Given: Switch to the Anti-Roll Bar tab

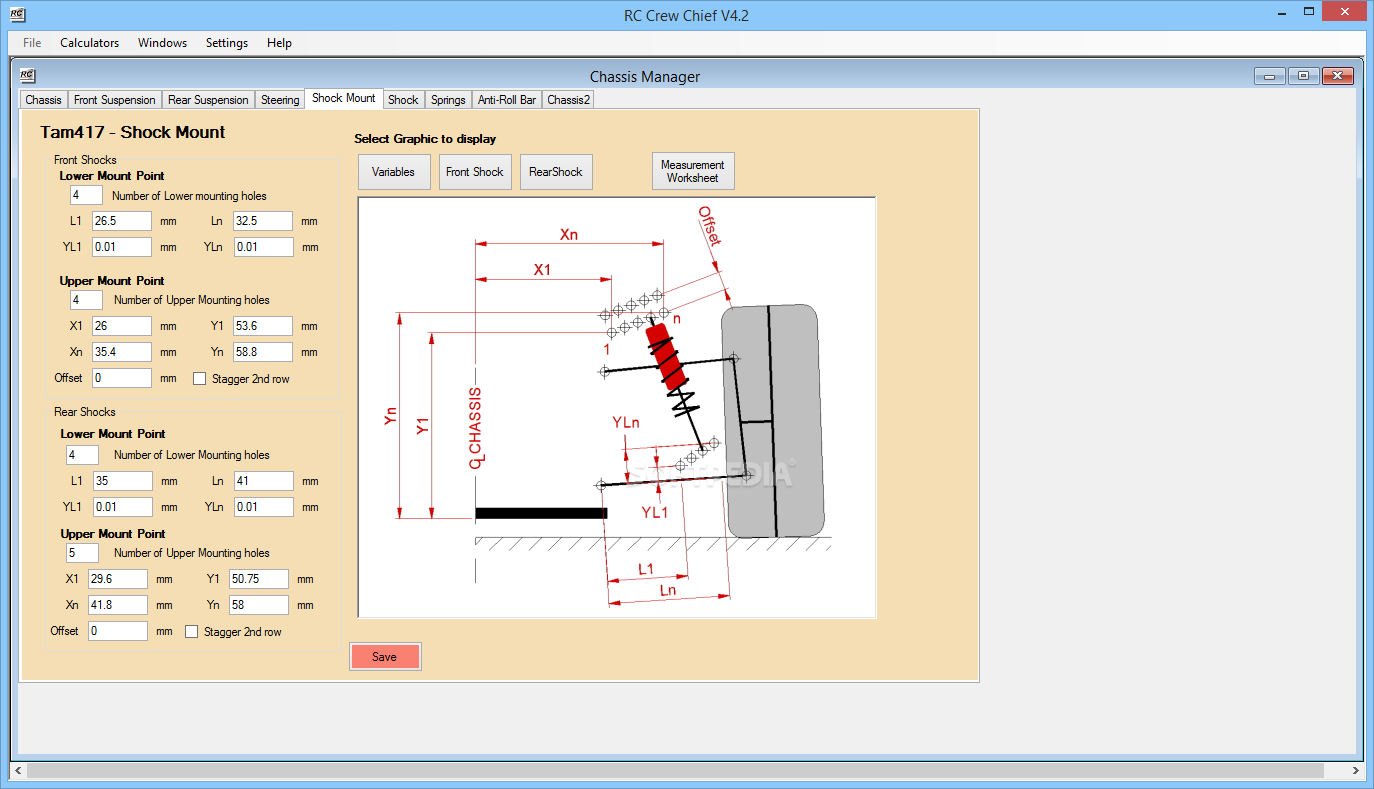Looking at the screenshot, I should (x=507, y=100).
